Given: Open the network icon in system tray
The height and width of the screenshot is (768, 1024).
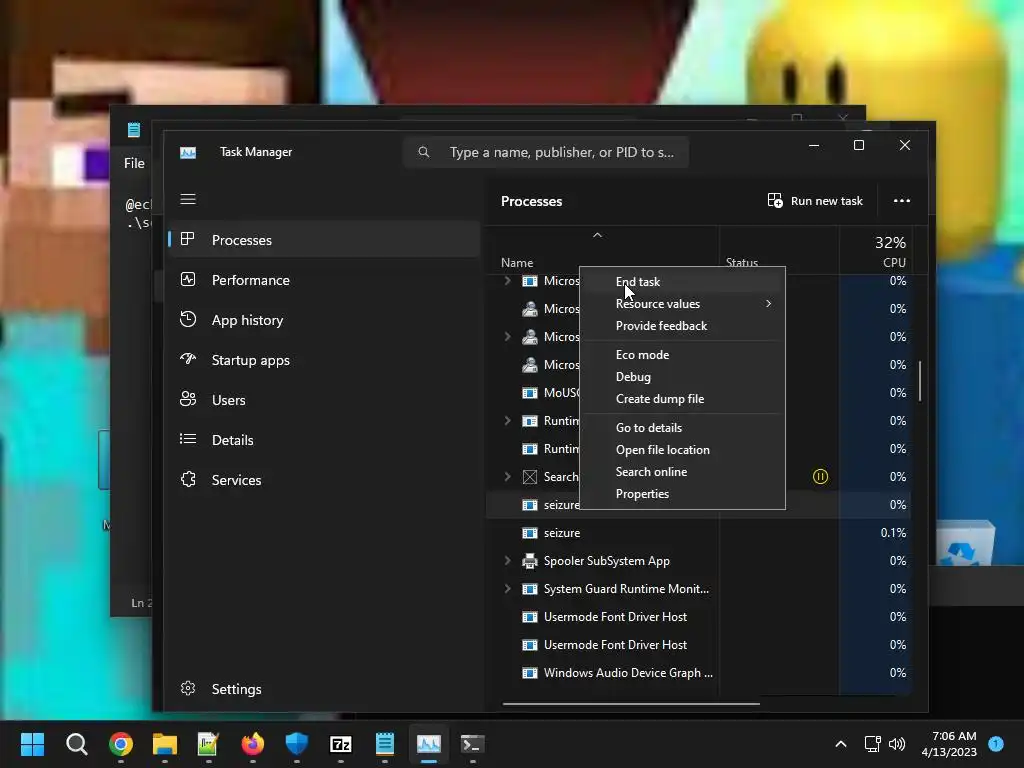Looking at the screenshot, I should pyautogui.click(x=872, y=744).
